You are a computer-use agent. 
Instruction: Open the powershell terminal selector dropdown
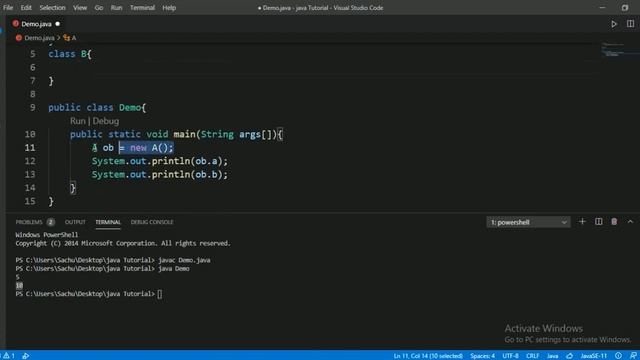pos(528,222)
